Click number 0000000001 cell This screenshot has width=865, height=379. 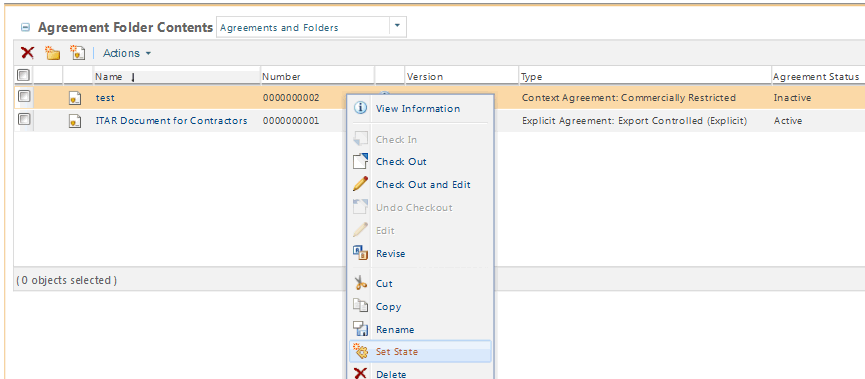291,120
